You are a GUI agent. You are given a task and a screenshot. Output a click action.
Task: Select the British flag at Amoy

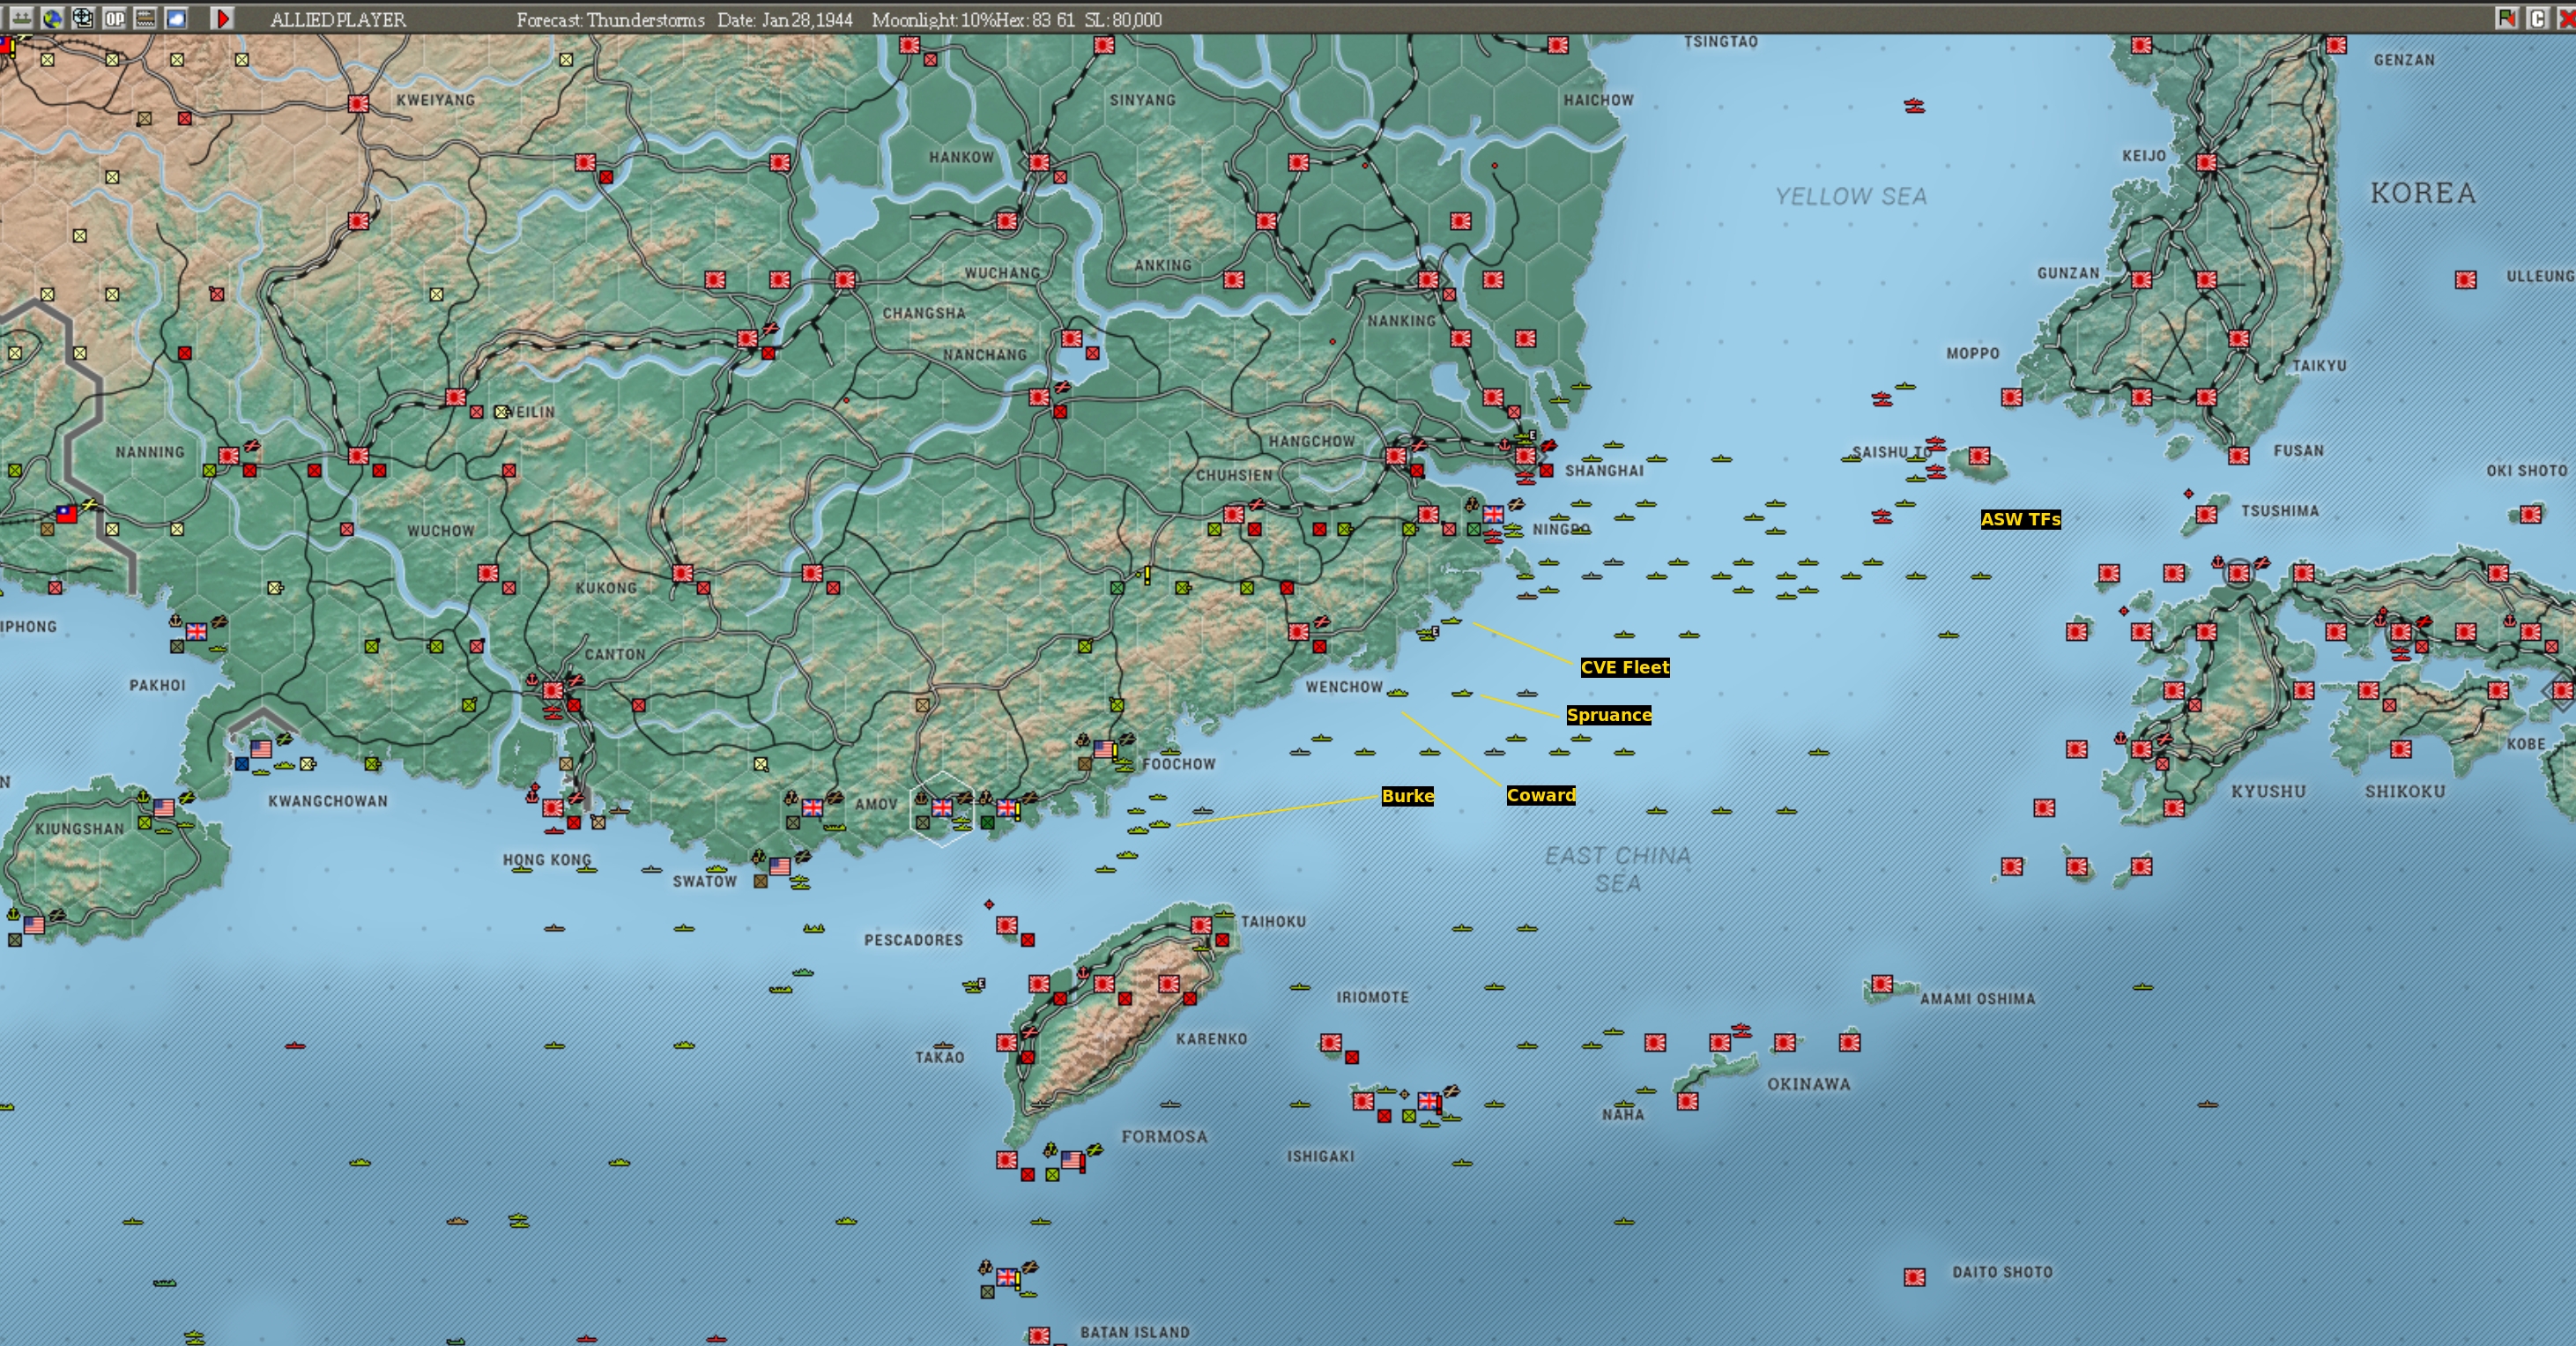[x=942, y=807]
